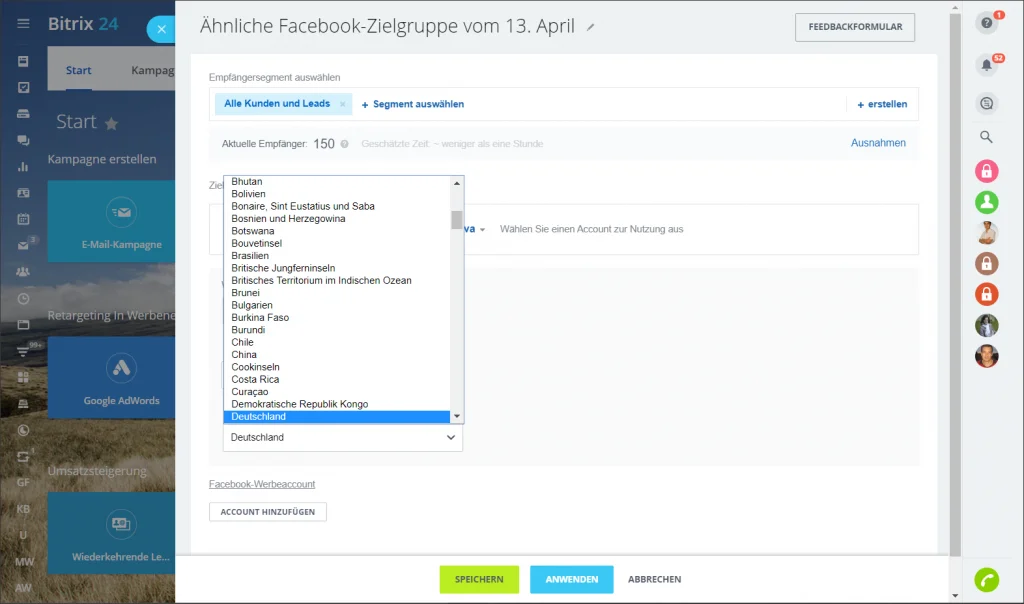
Task: Open the help question mark icon
Action: 987,23
